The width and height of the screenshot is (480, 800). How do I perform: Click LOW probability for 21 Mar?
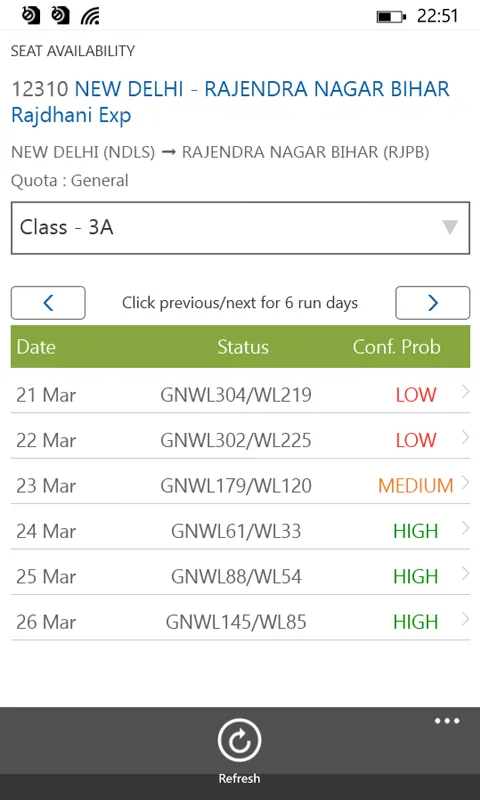416,395
